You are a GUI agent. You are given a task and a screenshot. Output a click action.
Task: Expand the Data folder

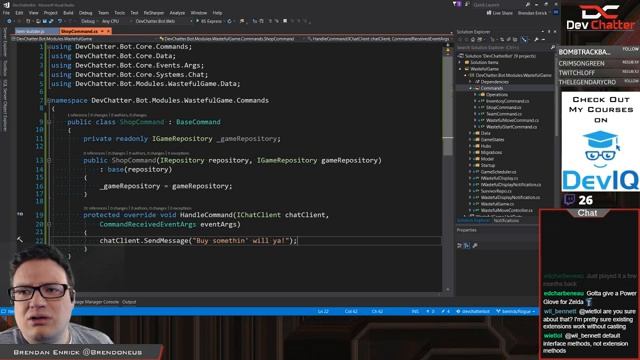(470, 133)
